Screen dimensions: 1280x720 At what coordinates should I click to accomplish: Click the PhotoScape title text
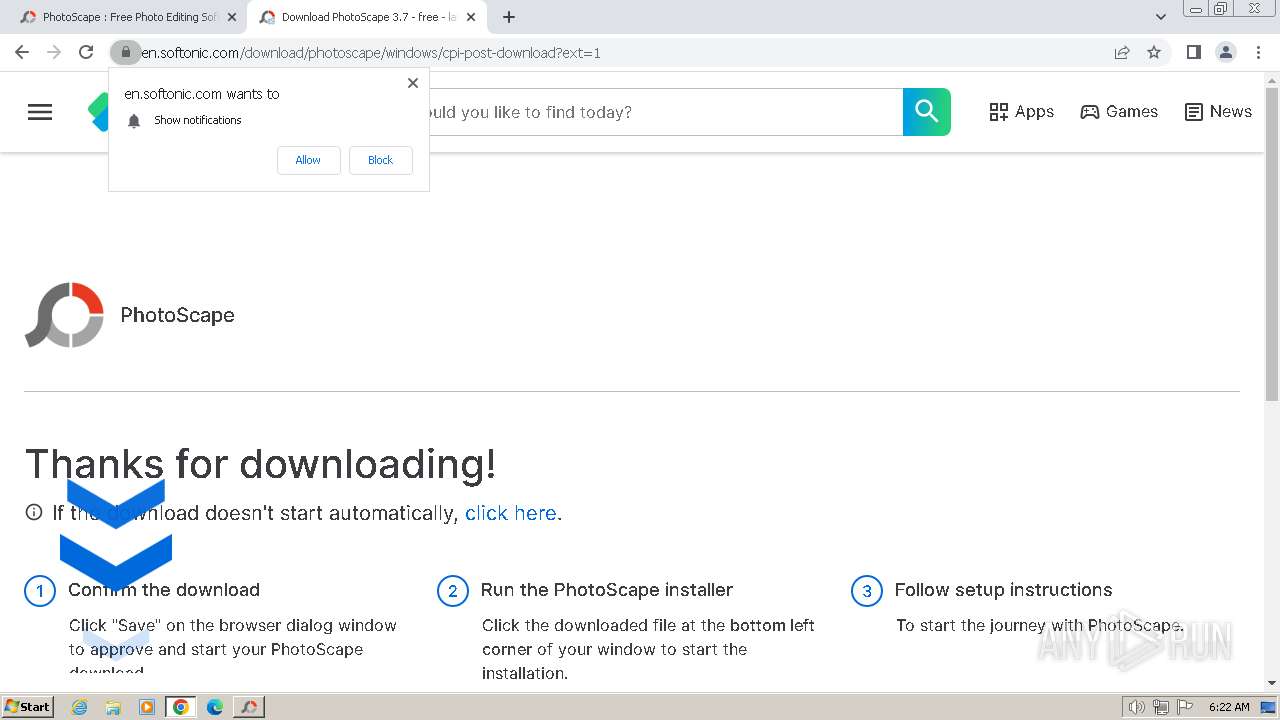pos(177,315)
